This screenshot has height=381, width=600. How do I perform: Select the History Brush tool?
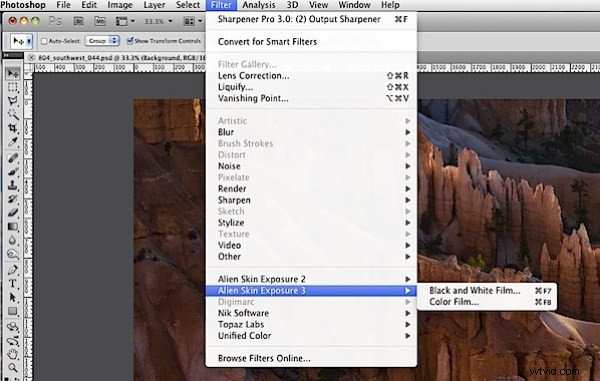tap(13, 199)
